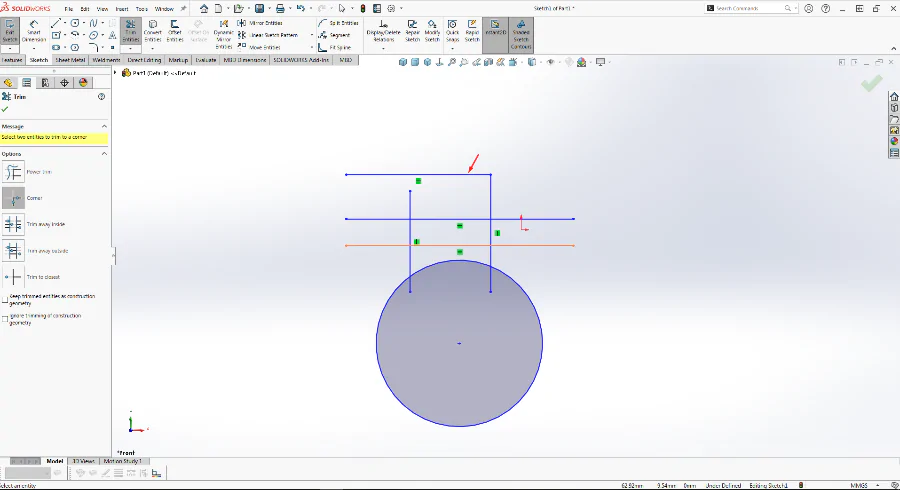
Task: Select Trim to closest option
Action: click(x=13, y=277)
